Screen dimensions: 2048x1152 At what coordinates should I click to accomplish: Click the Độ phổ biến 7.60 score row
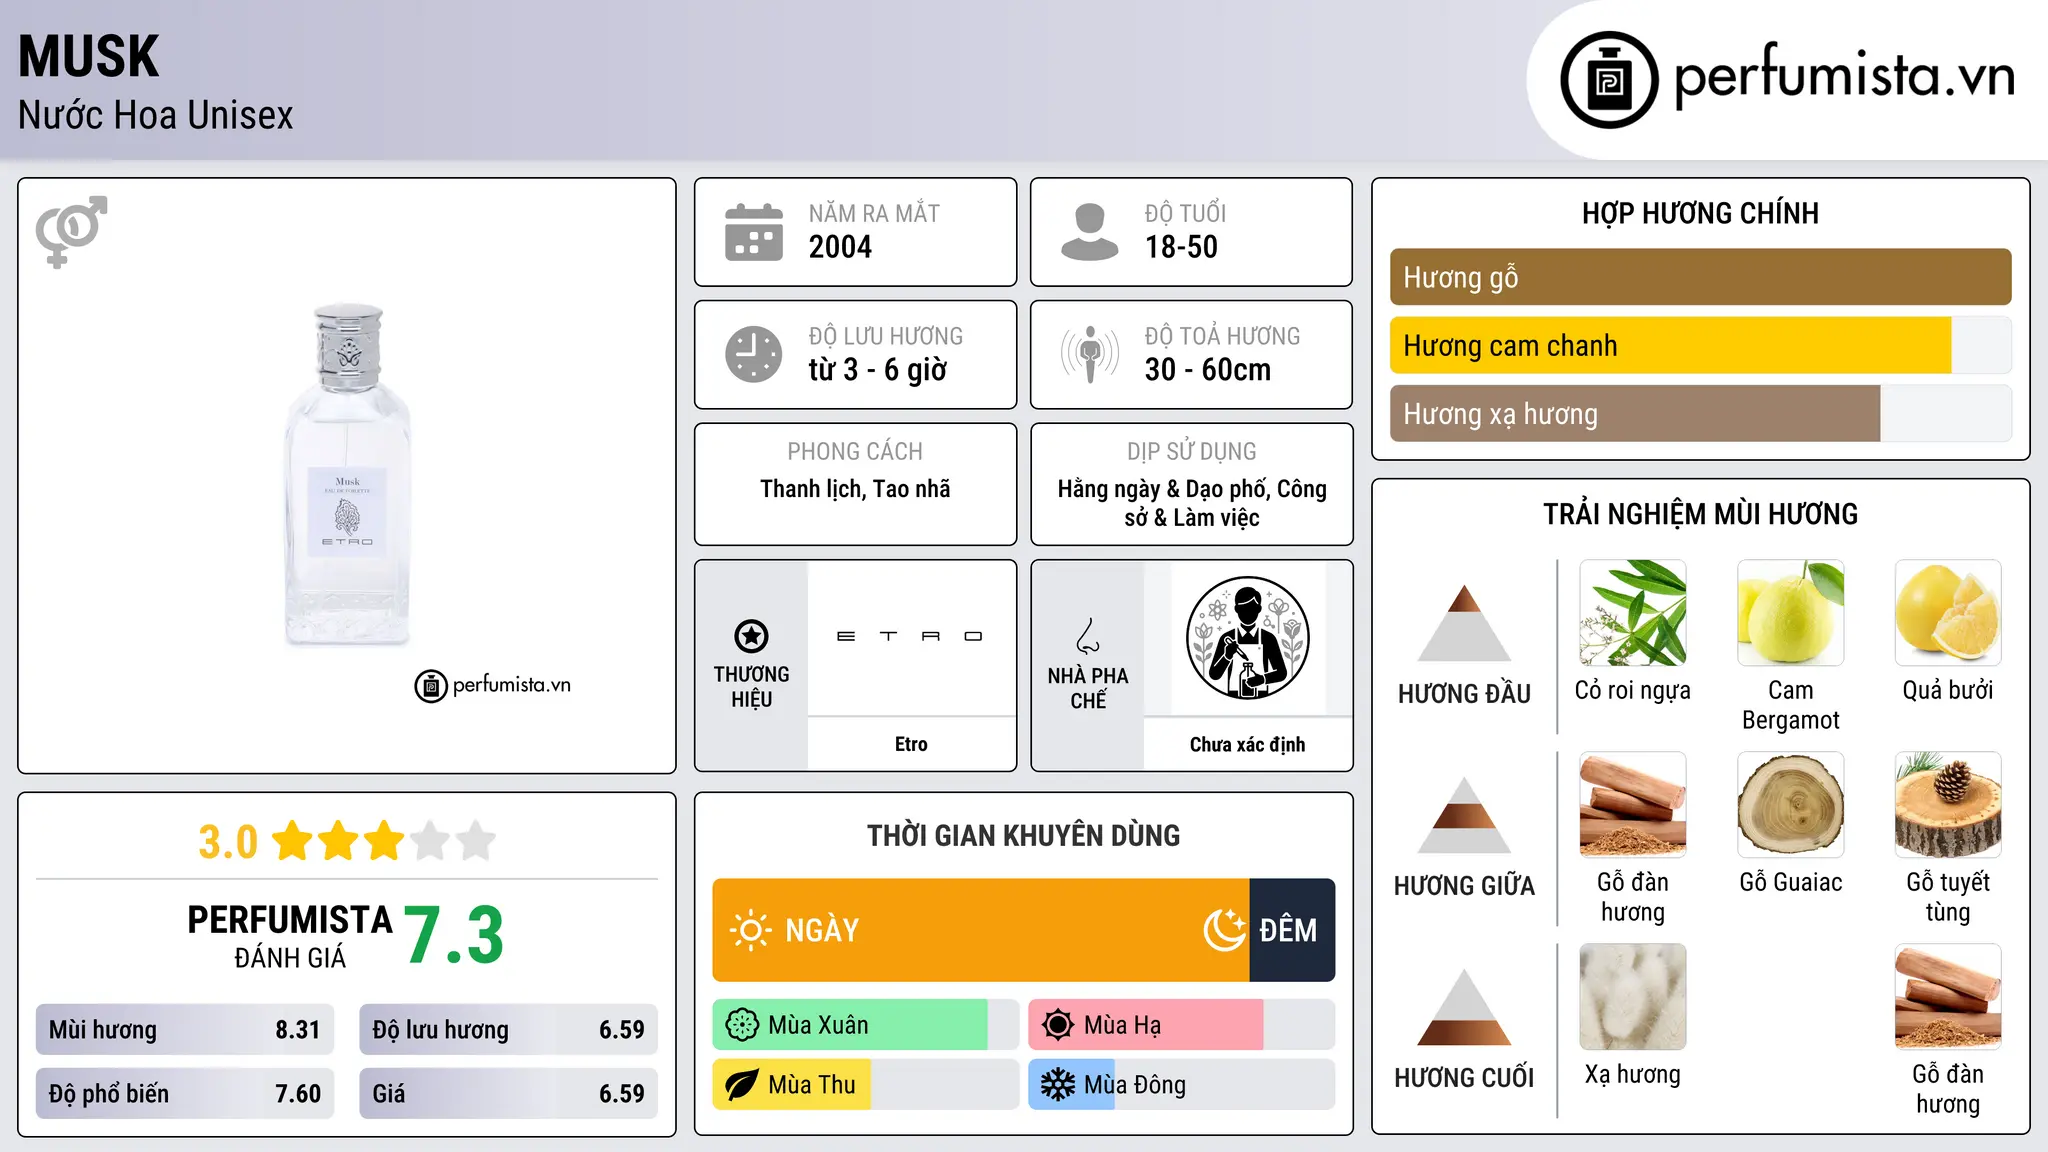pyautogui.click(x=185, y=1094)
